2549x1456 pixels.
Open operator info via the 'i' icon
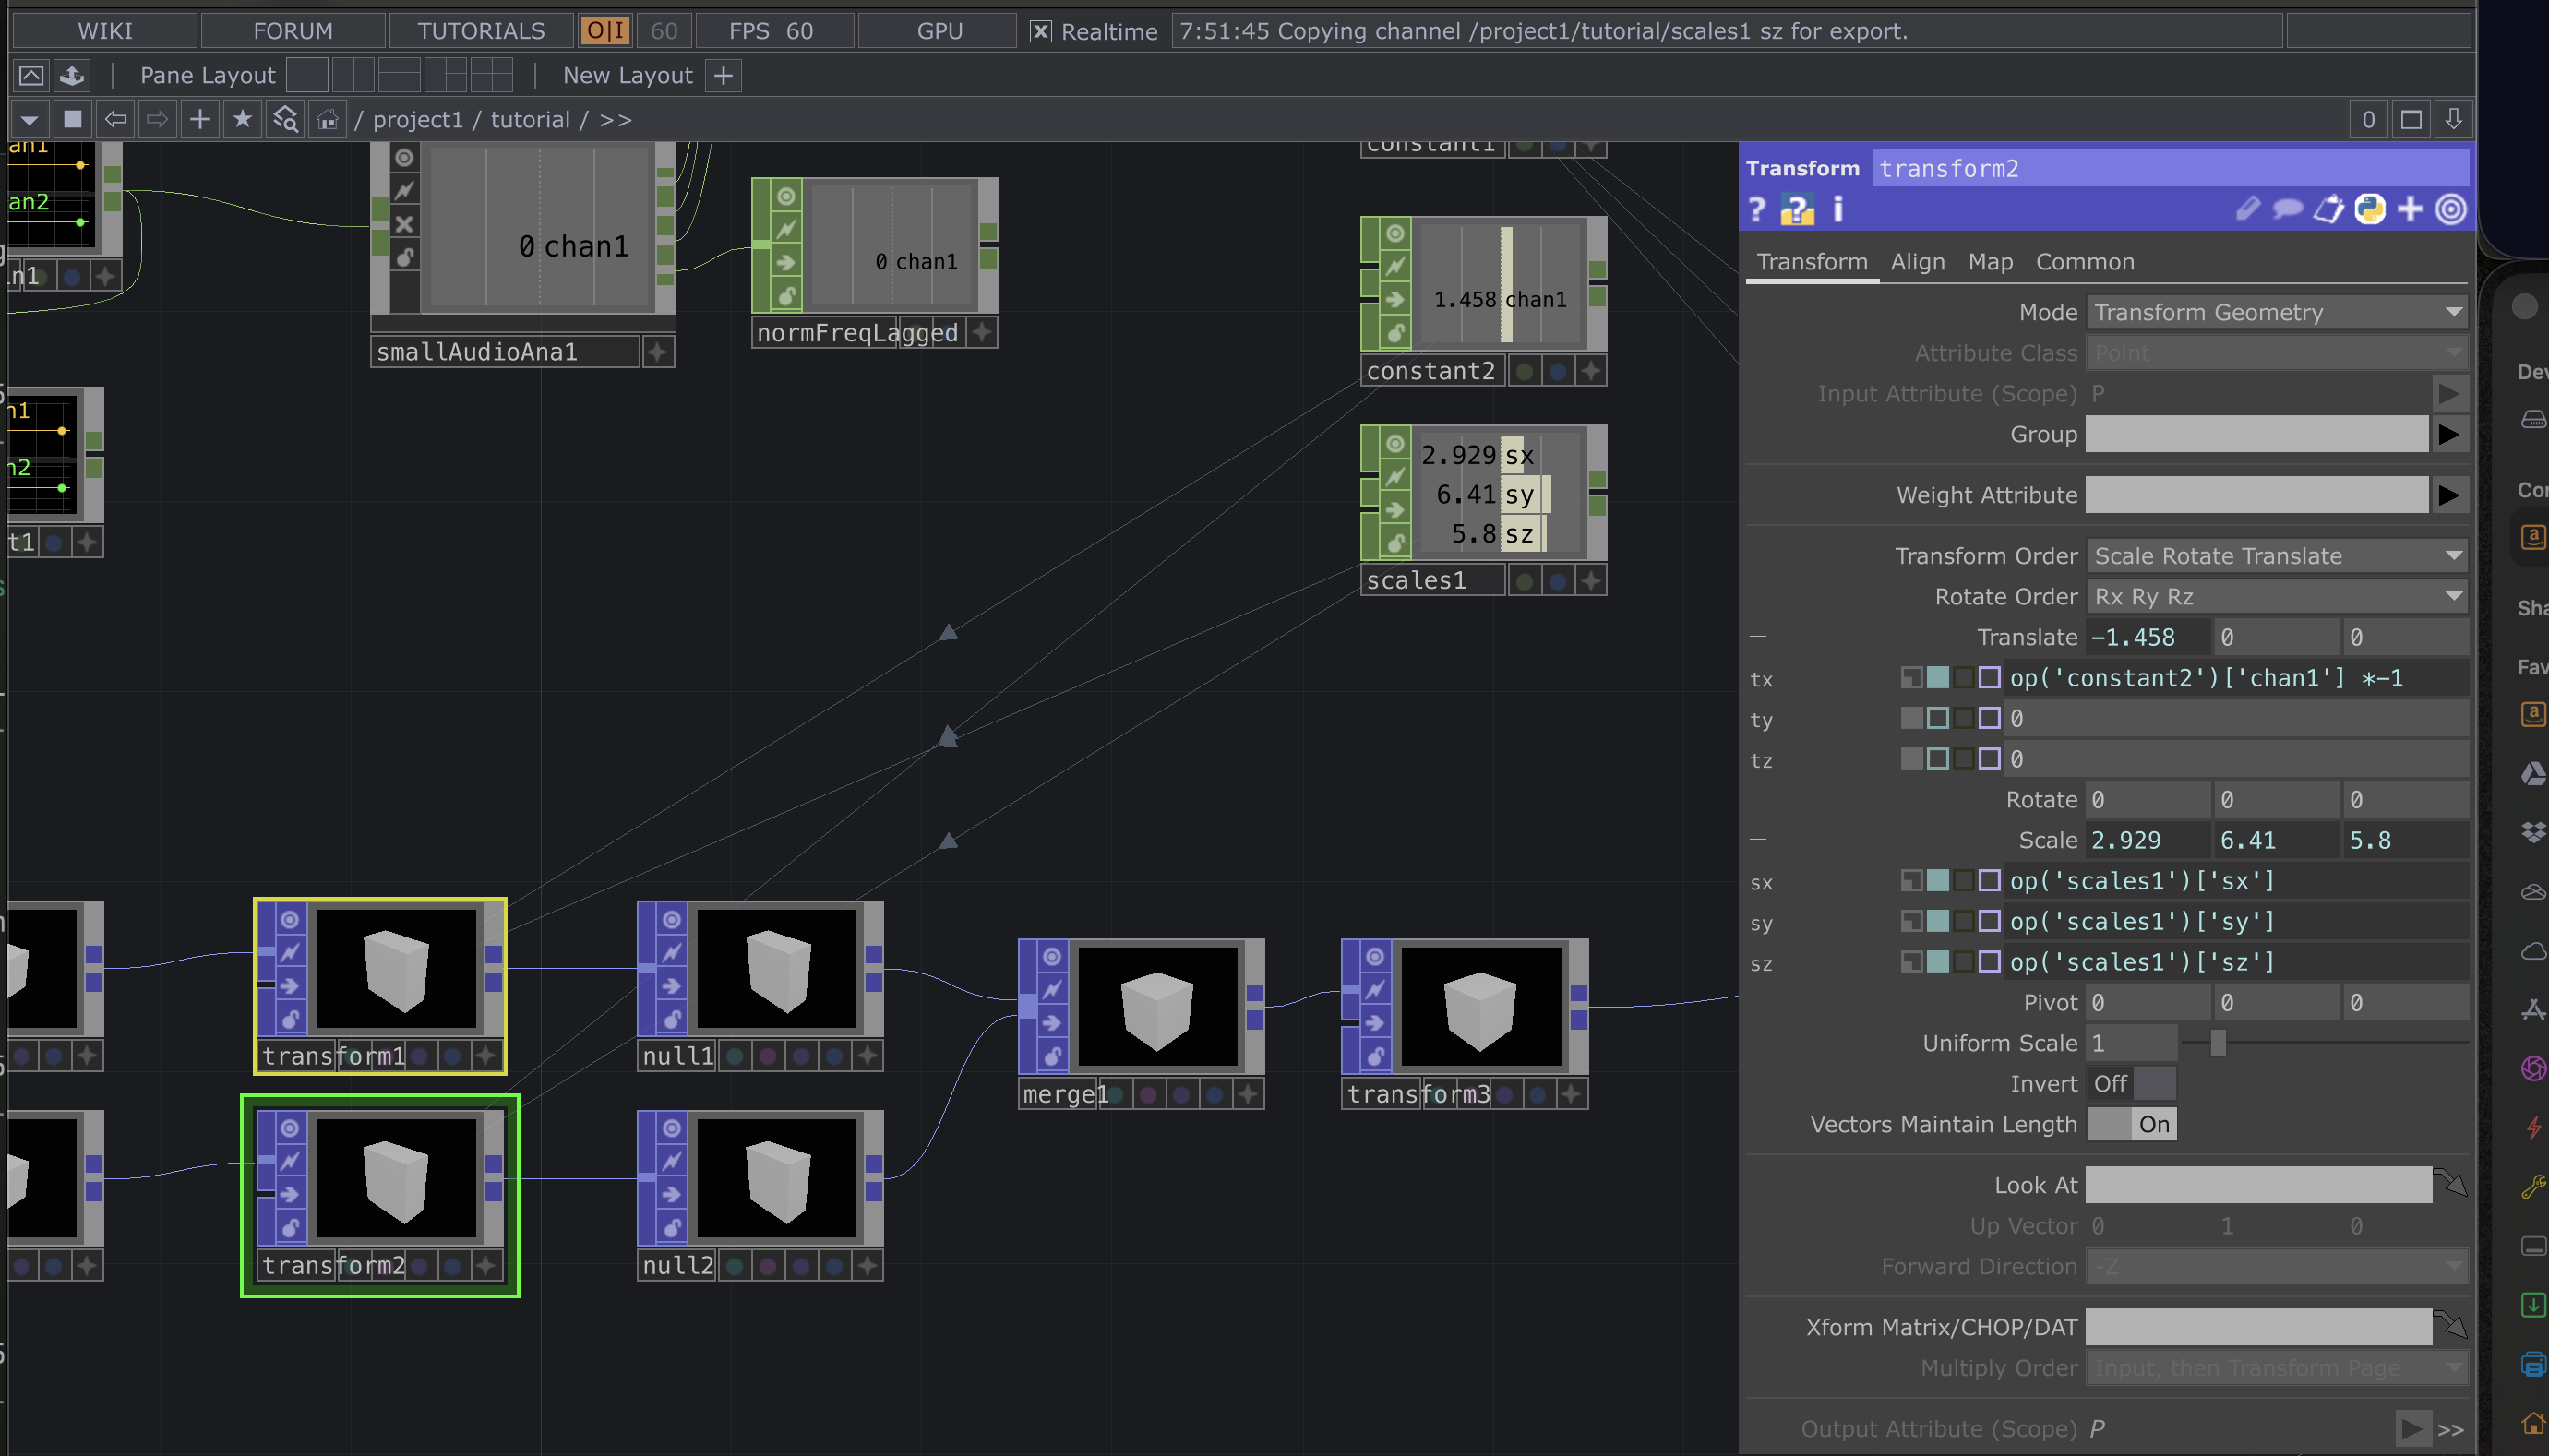tap(1837, 209)
